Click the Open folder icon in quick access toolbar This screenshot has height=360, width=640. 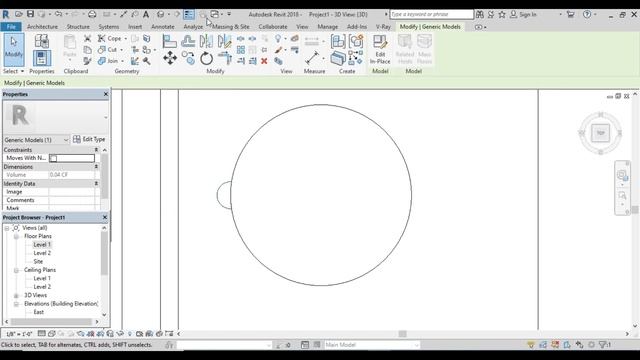[x=19, y=14]
